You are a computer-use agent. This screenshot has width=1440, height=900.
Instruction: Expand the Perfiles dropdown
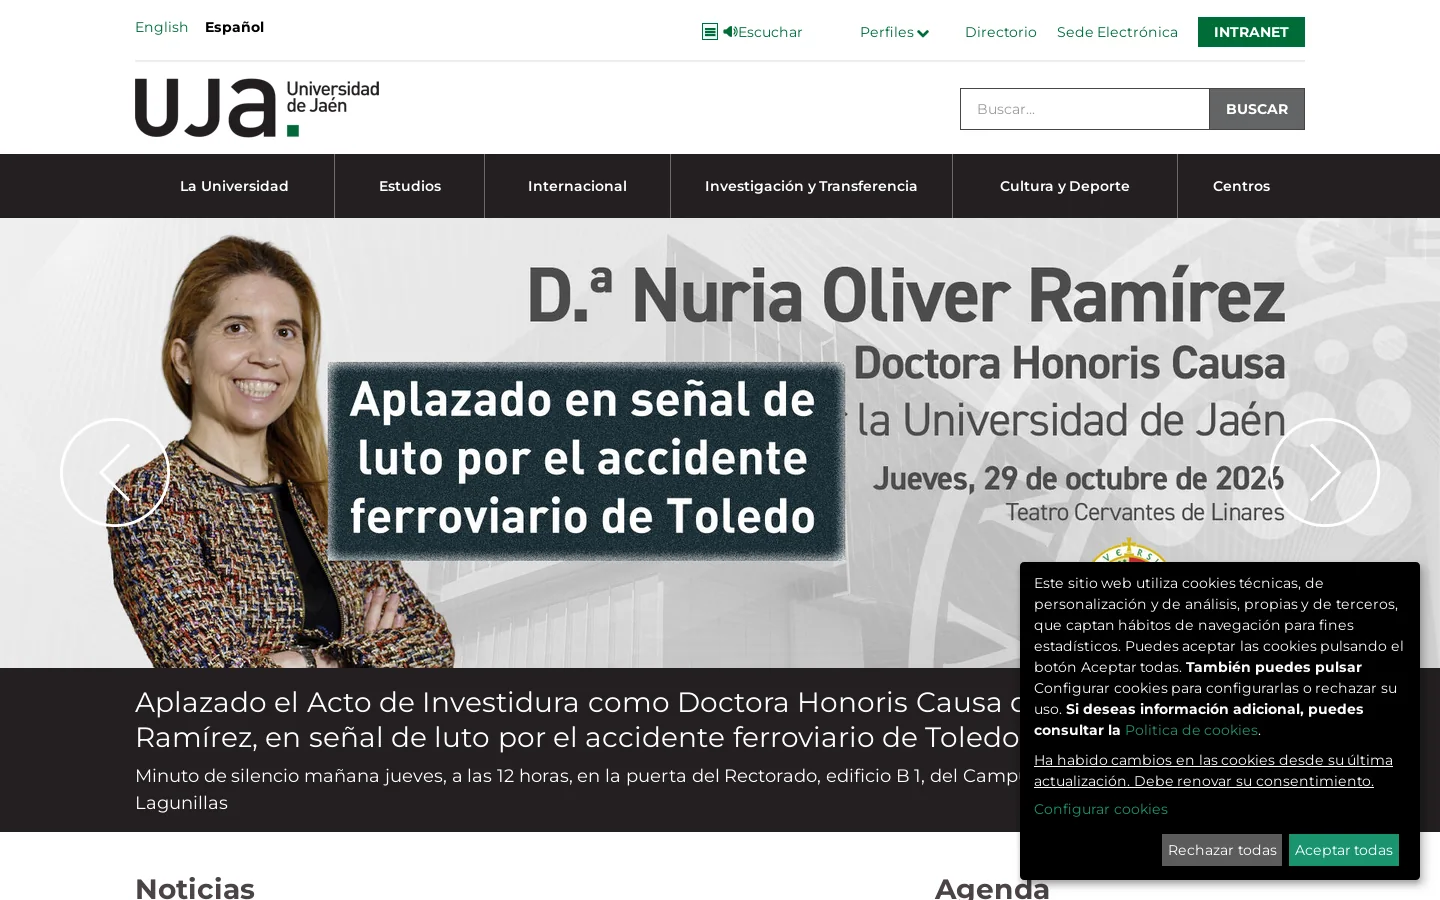(x=894, y=32)
